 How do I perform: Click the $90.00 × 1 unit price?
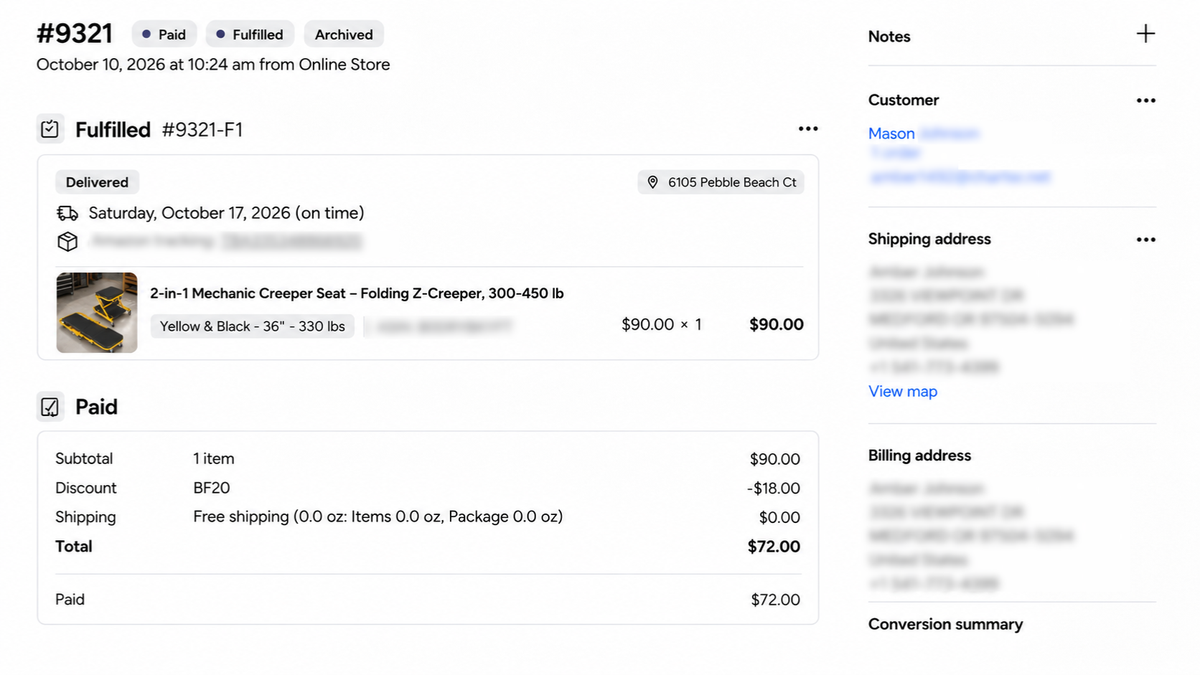[x=662, y=324]
